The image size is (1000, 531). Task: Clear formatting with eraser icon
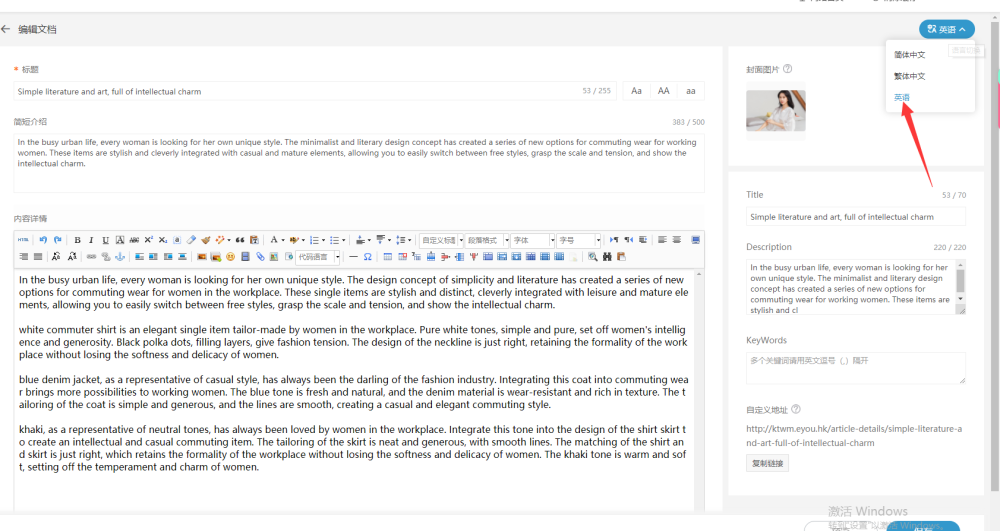pos(191,240)
